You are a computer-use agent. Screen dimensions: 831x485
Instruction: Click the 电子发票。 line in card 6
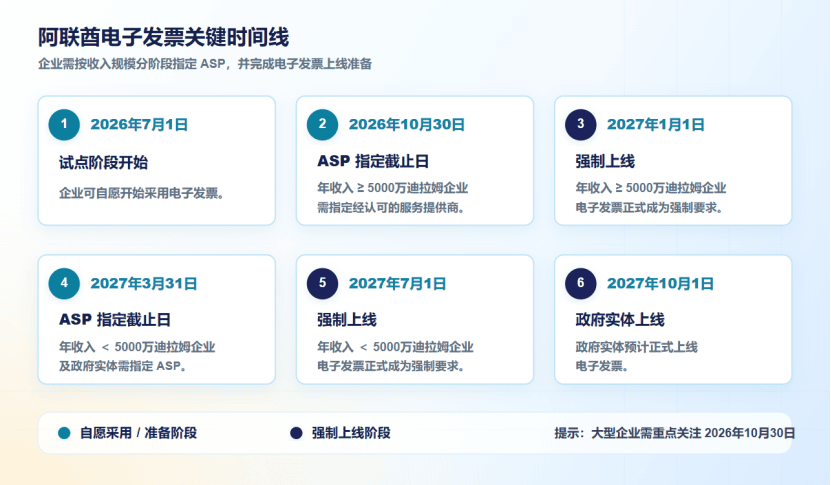pos(602,366)
